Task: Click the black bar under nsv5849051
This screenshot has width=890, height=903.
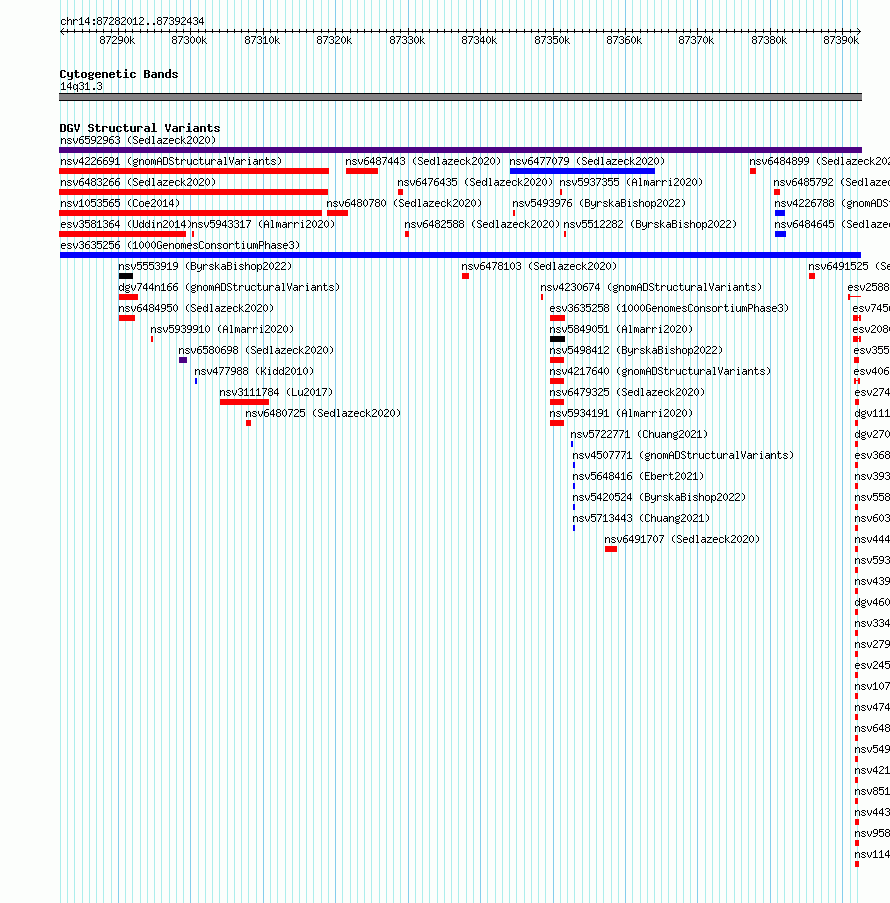Action: [x=557, y=340]
